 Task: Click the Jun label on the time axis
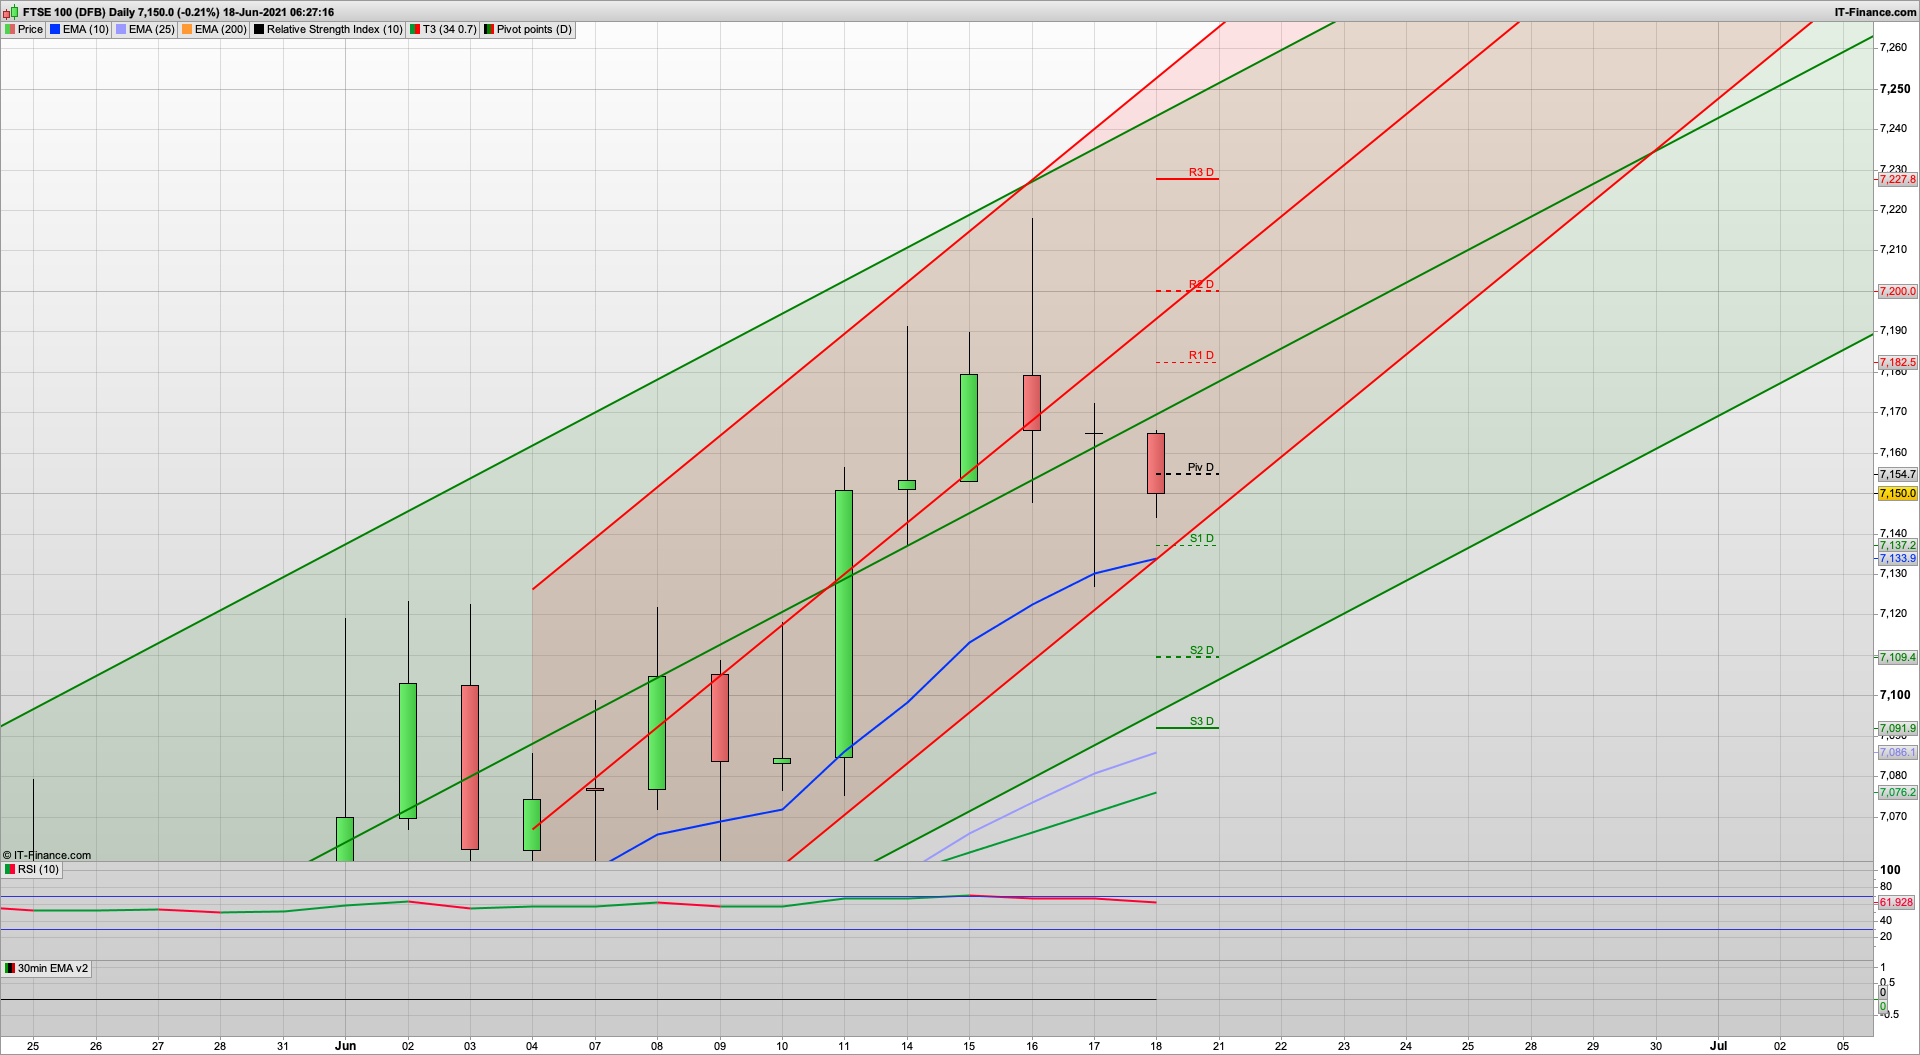click(346, 1046)
